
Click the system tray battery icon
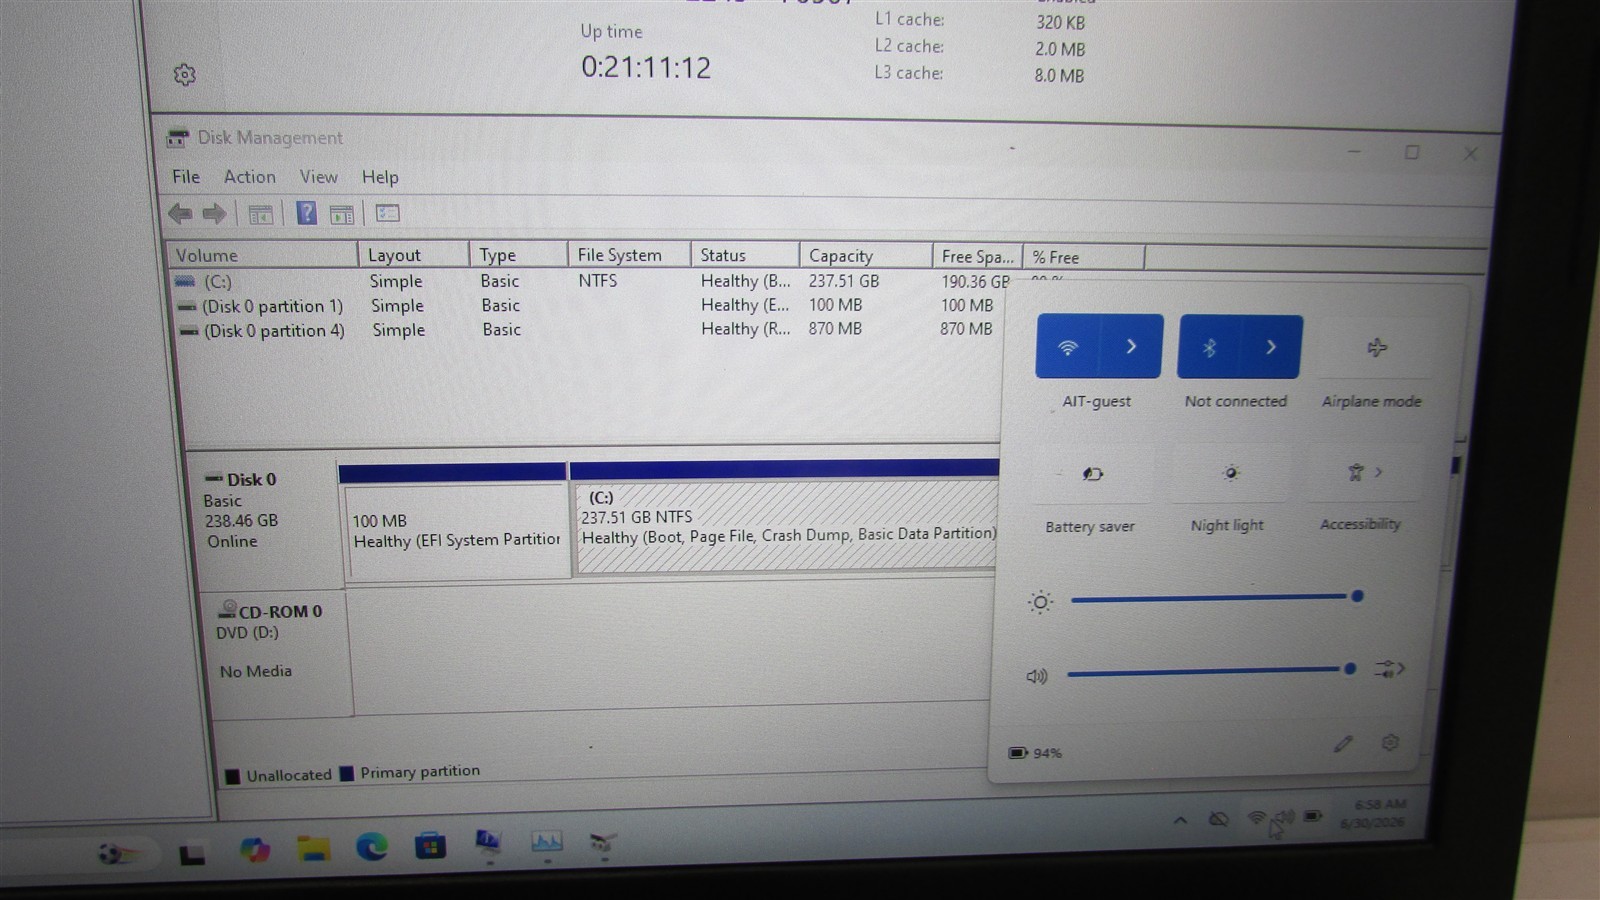pyautogui.click(x=1313, y=817)
